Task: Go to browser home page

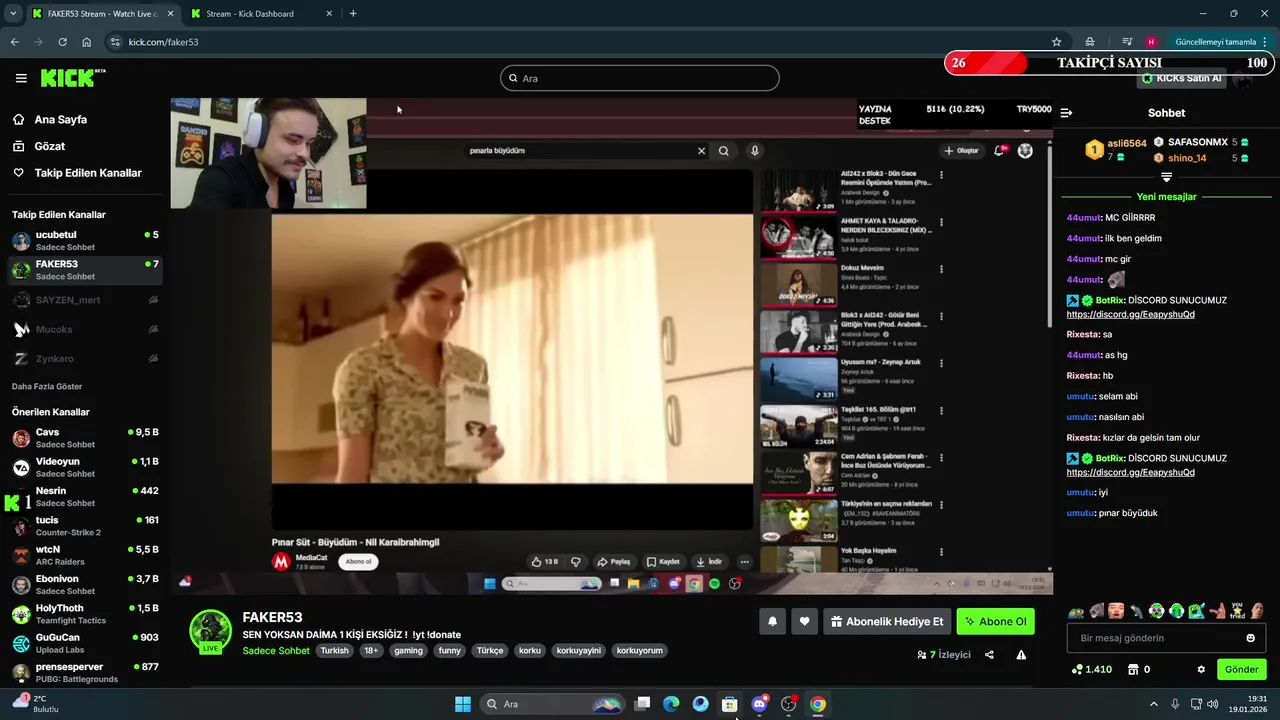Action: point(86,42)
